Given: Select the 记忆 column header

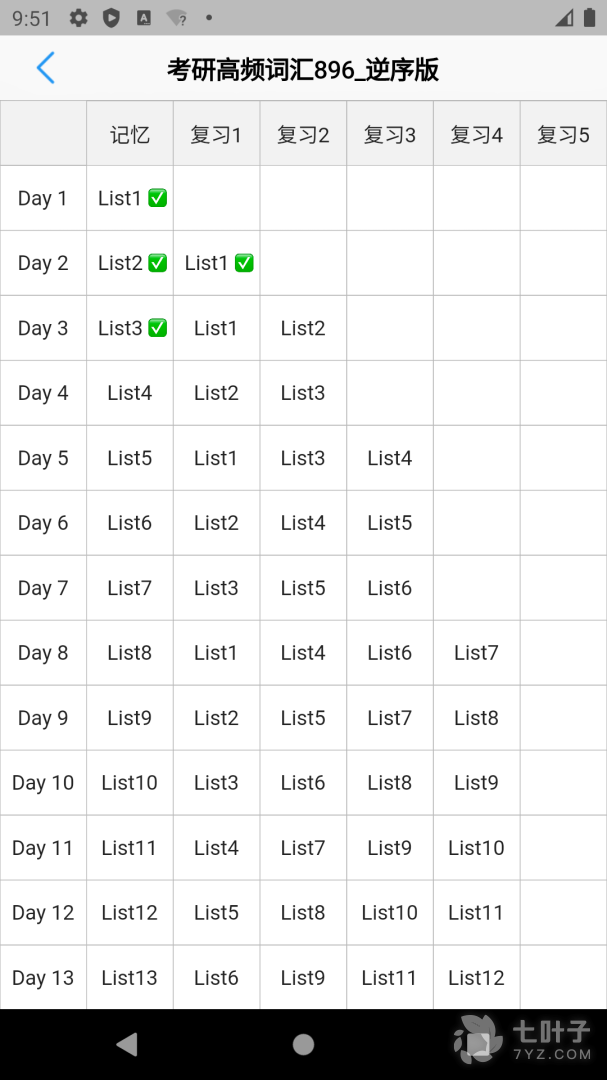Looking at the screenshot, I should click(130, 134).
